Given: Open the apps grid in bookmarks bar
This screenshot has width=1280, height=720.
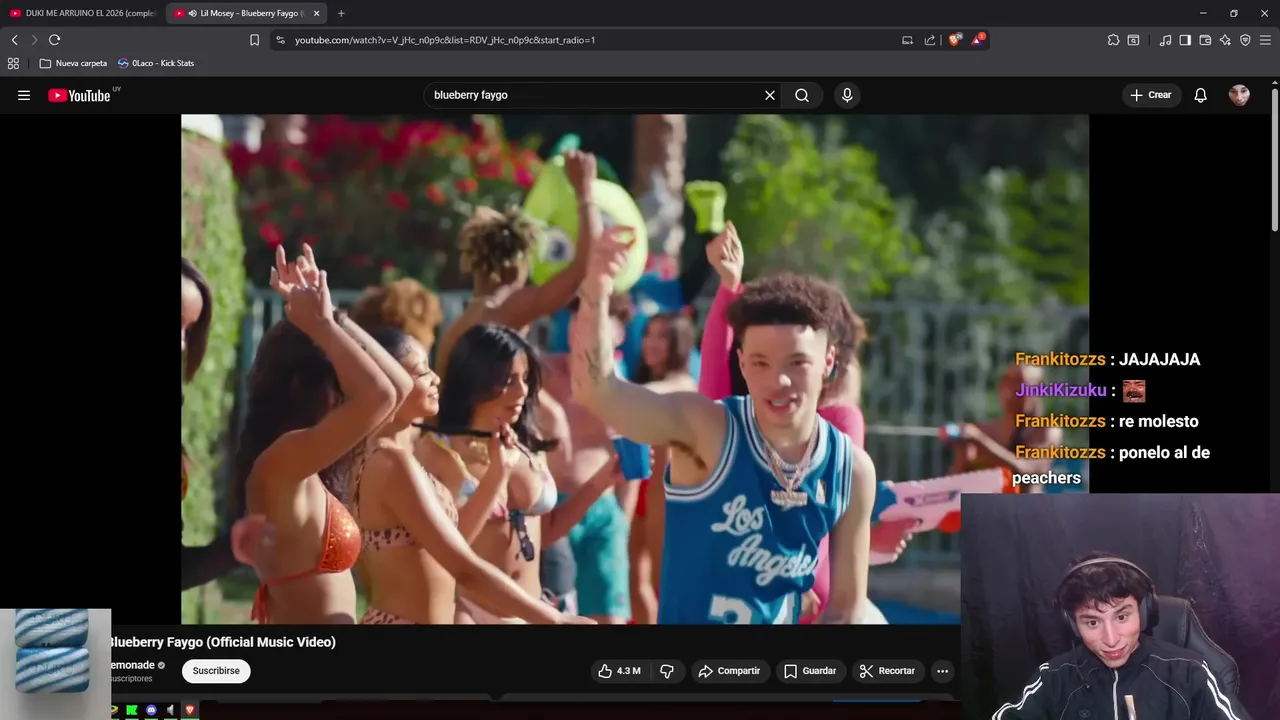Looking at the screenshot, I should 13,63.
